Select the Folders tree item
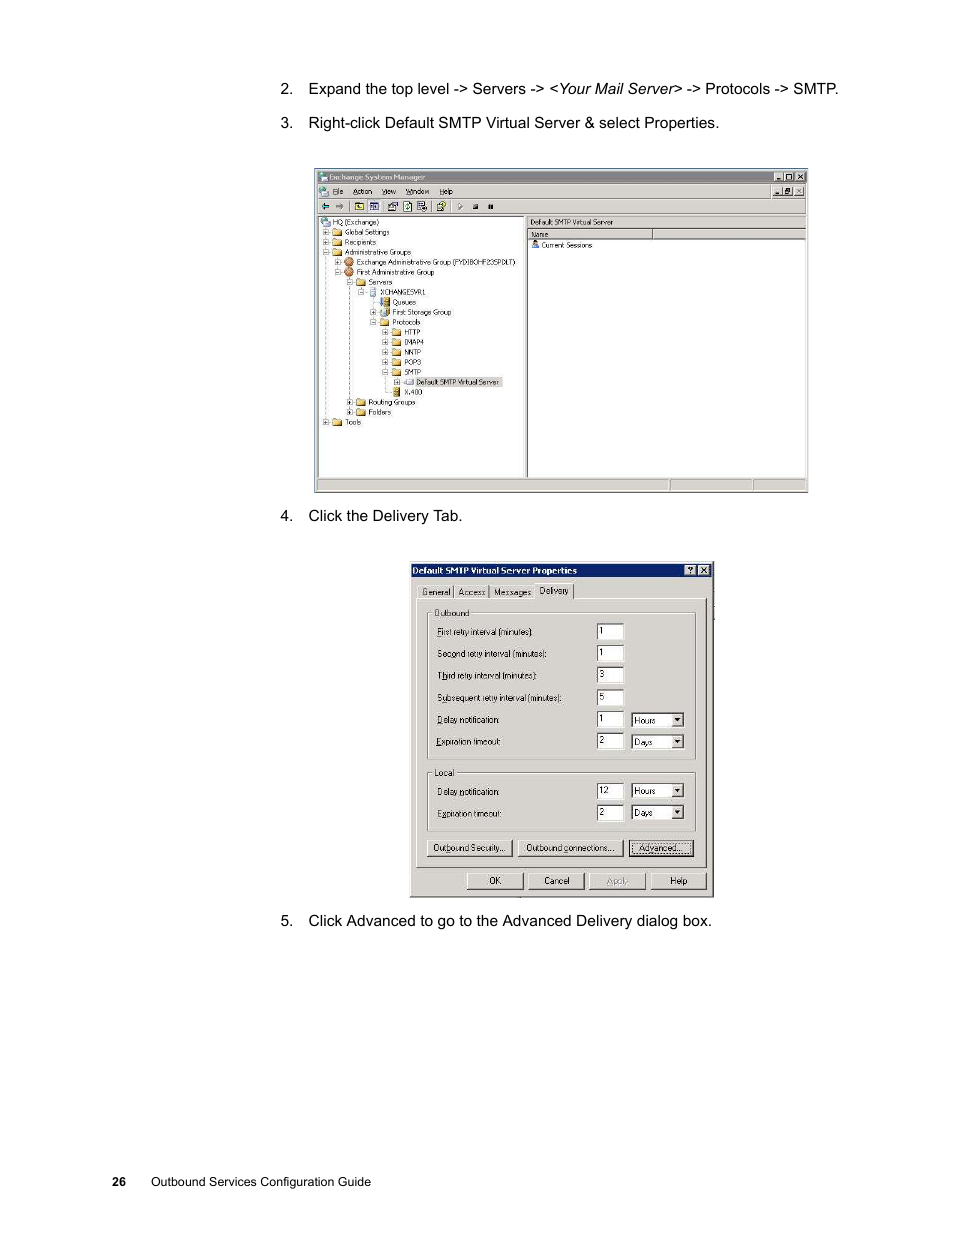This screenshot has width=954, height=1235. (x=379, y=412)
